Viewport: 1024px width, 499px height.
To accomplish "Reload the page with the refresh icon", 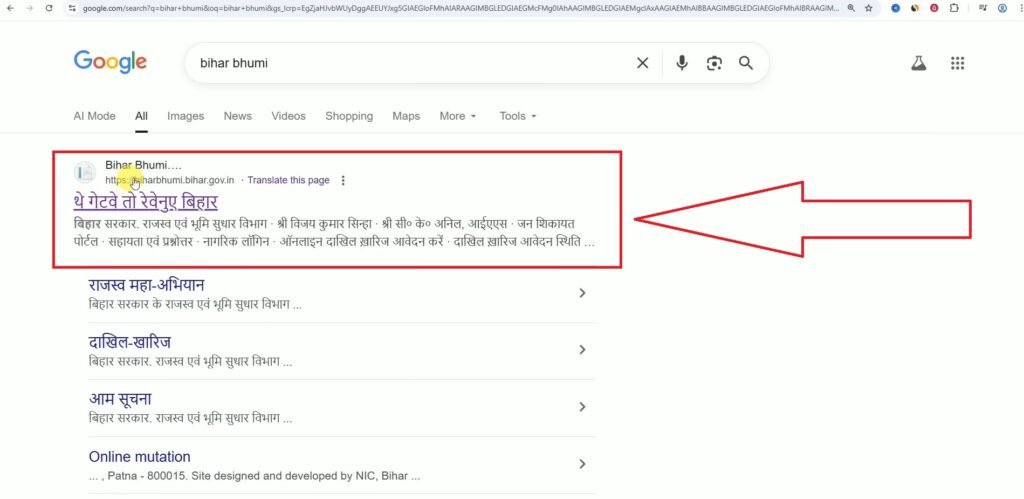I will pos(49,8).
